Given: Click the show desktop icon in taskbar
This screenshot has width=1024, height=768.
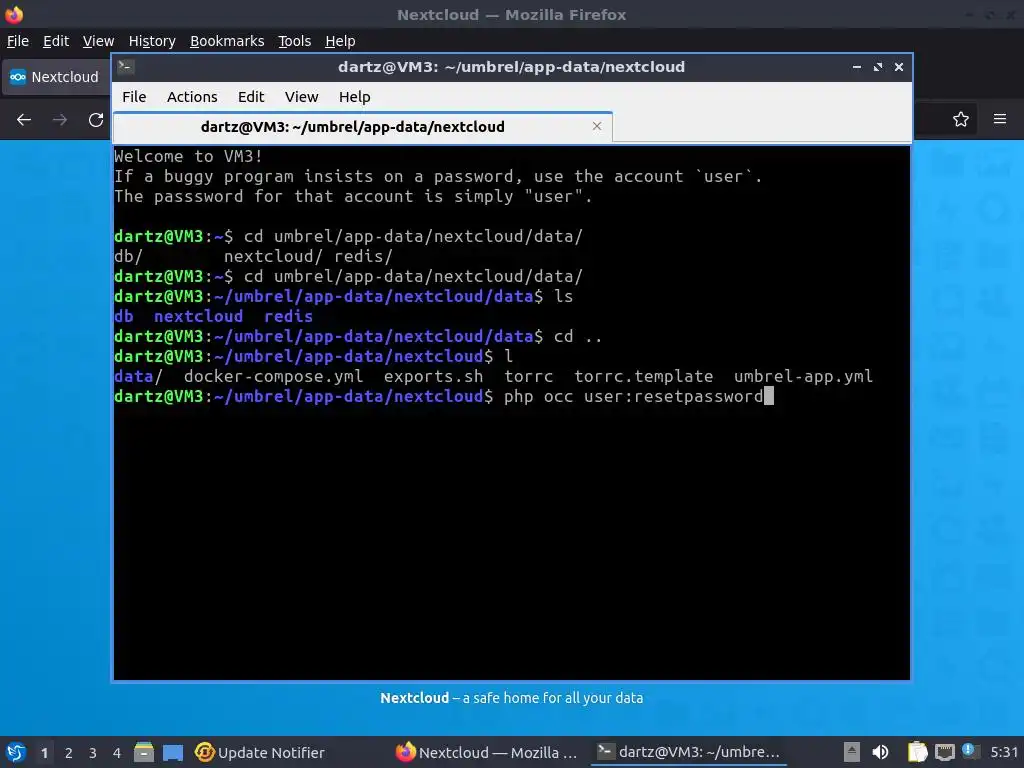Looking at the screenshot, I should tap(172, 752).
